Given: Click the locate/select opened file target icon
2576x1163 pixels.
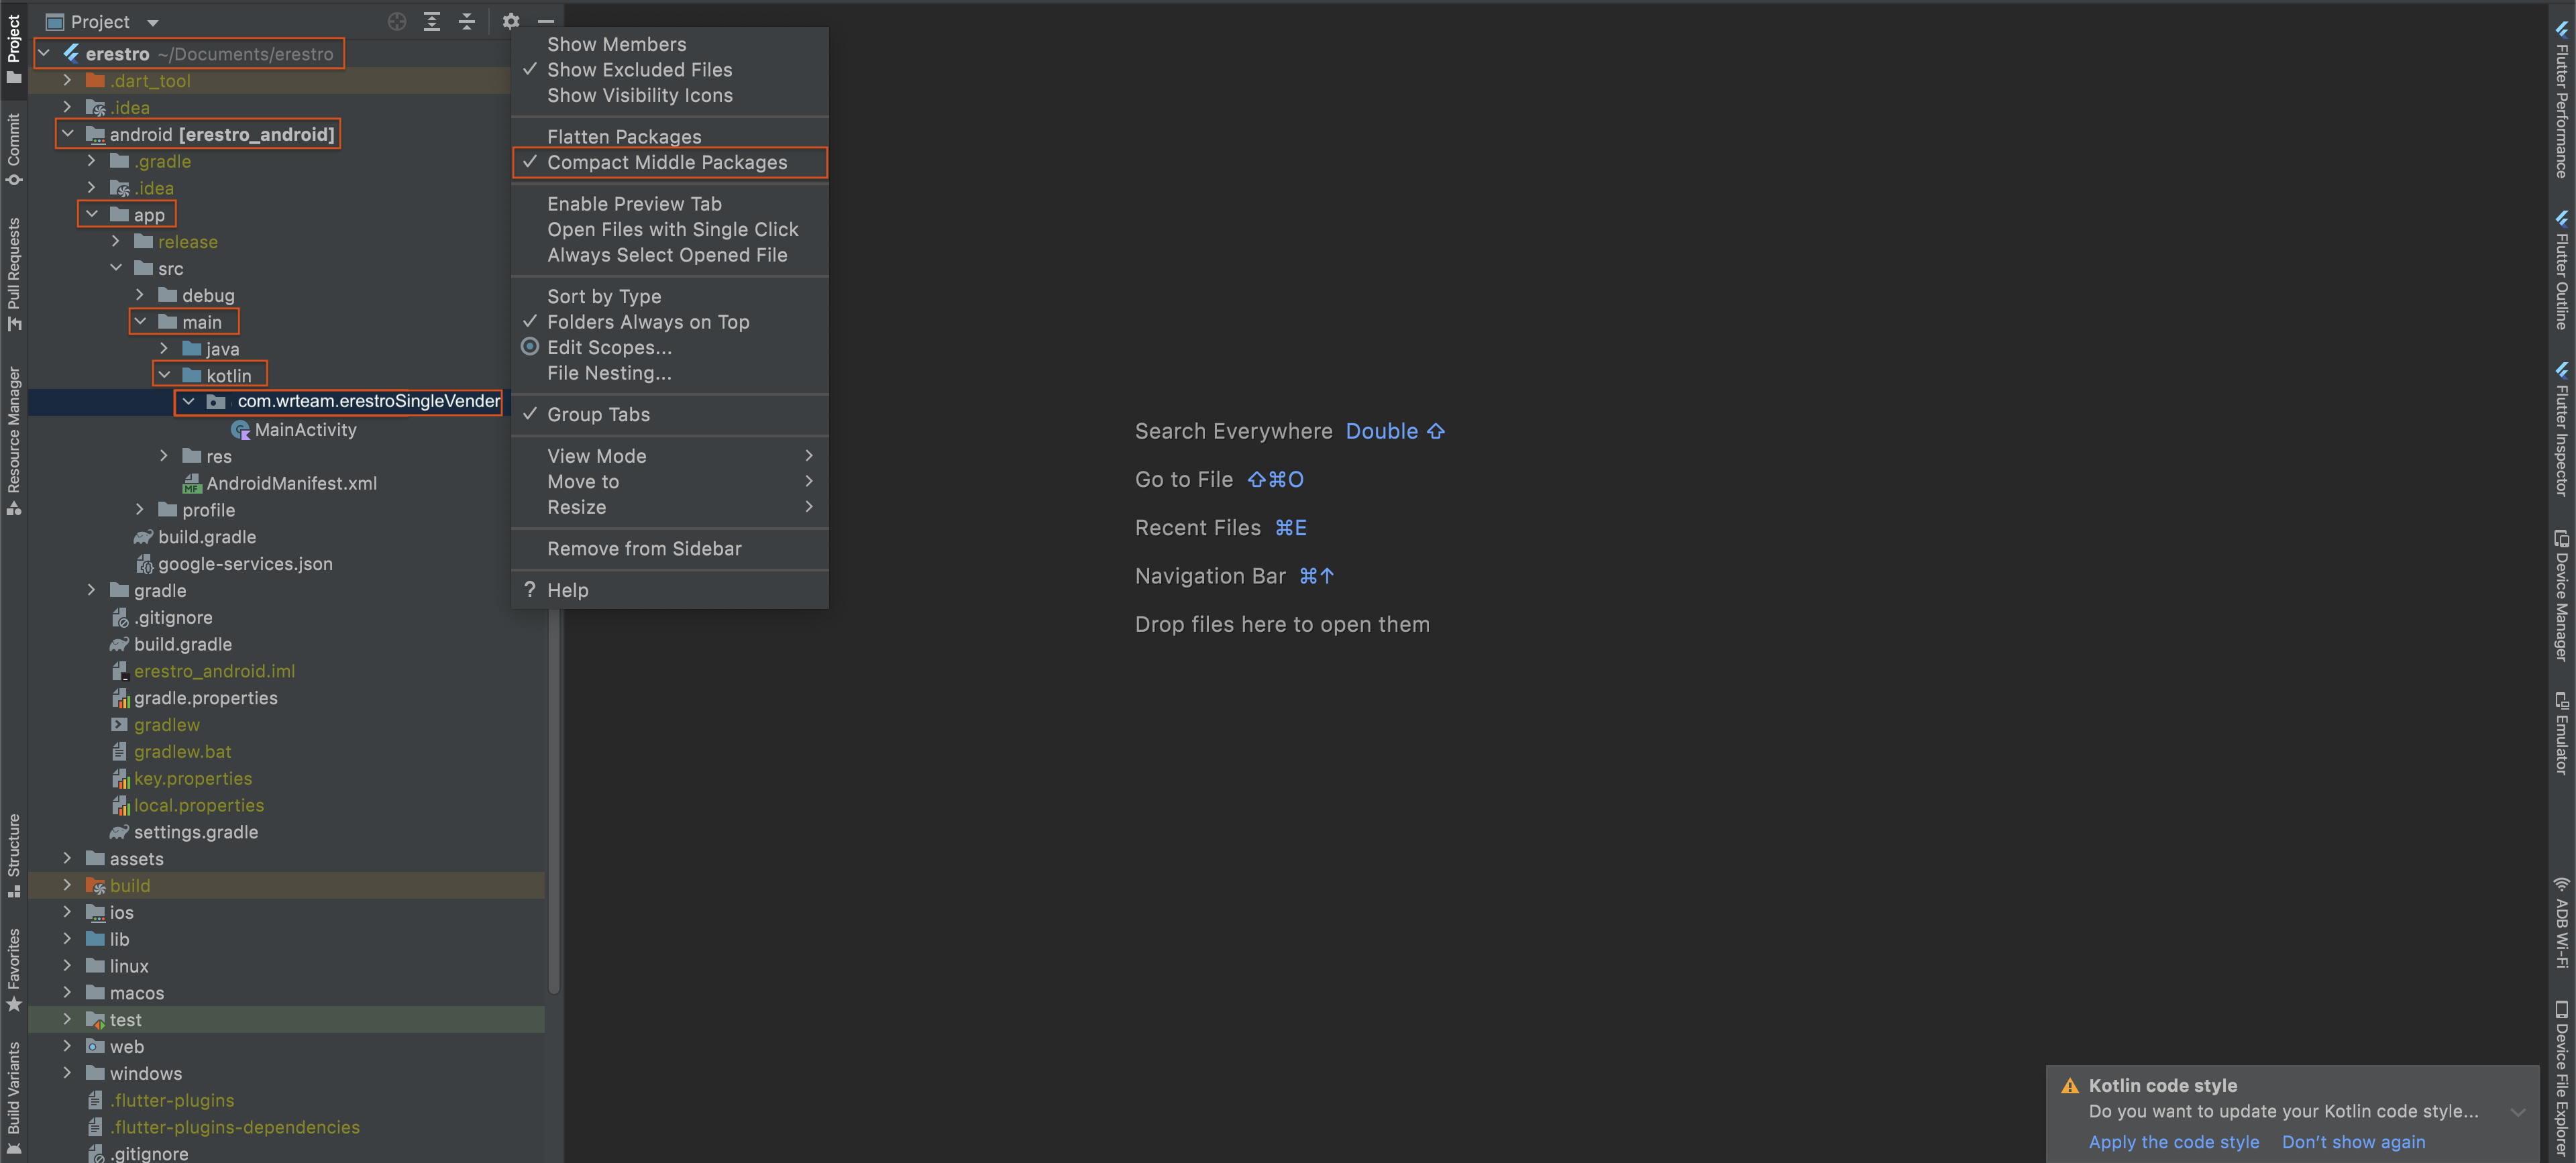Looking at the screenshot, I should pos(397,21).
